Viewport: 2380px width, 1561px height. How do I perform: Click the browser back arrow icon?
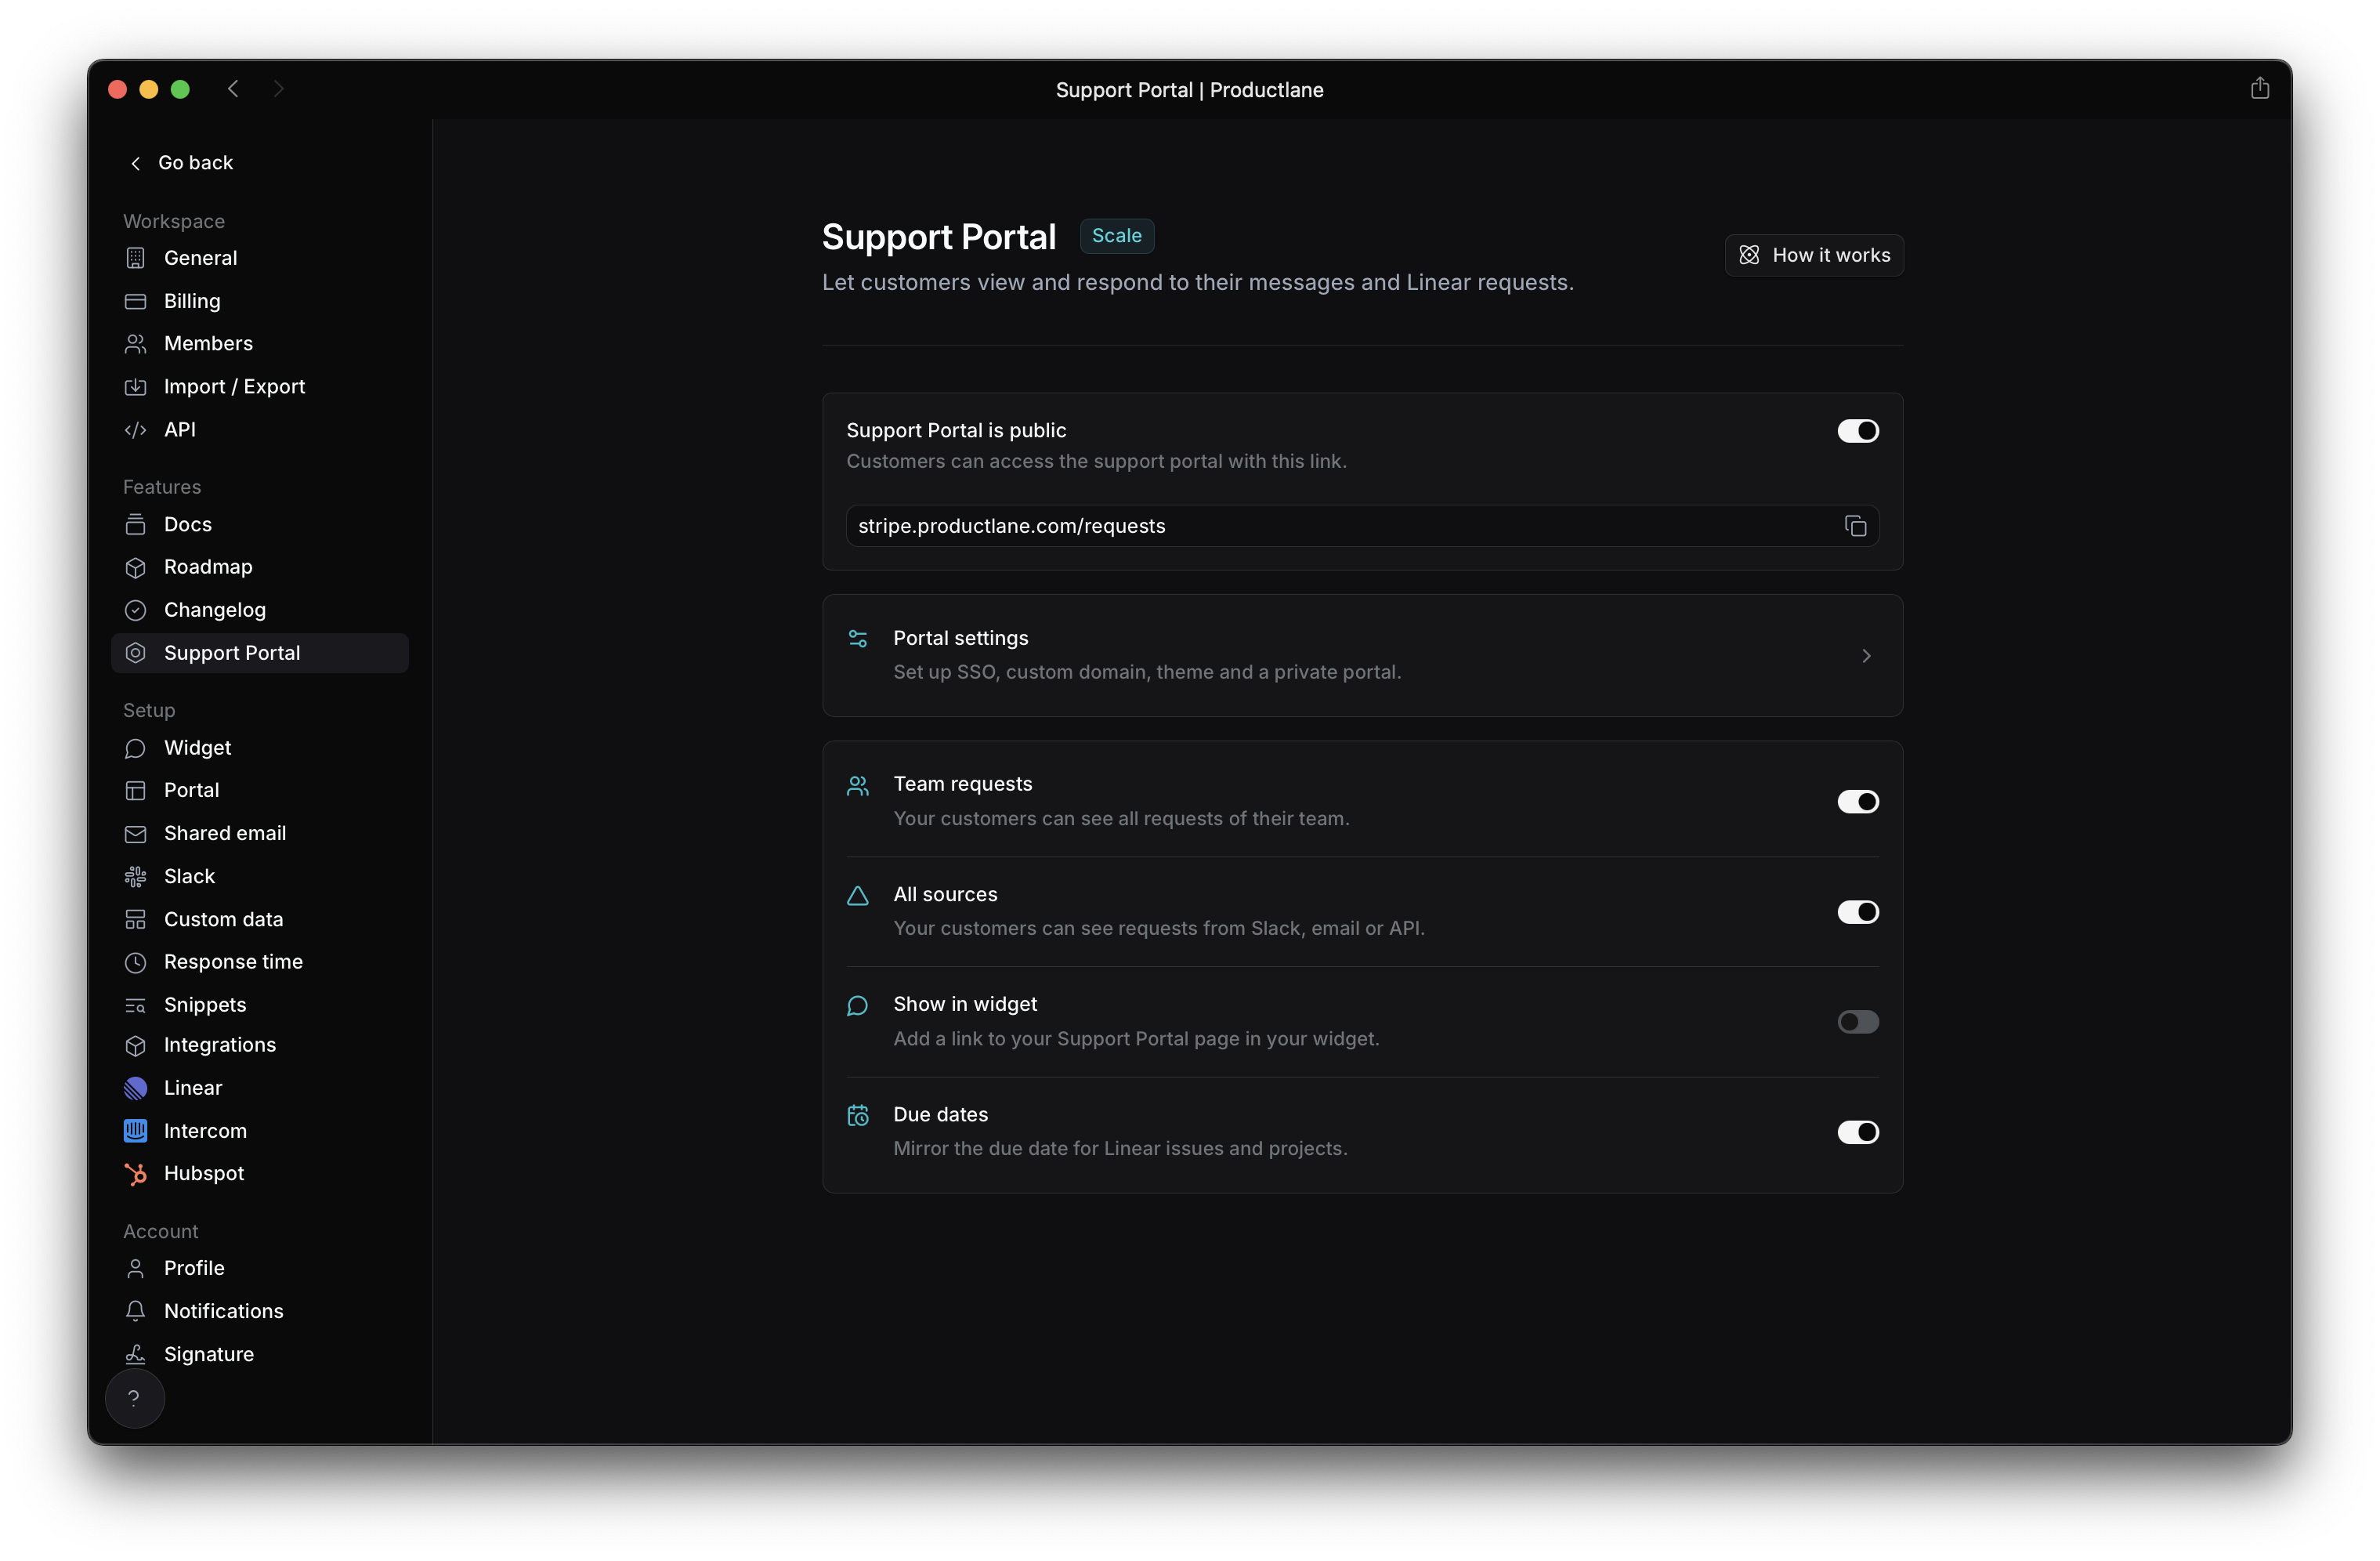tap(233, 89)
